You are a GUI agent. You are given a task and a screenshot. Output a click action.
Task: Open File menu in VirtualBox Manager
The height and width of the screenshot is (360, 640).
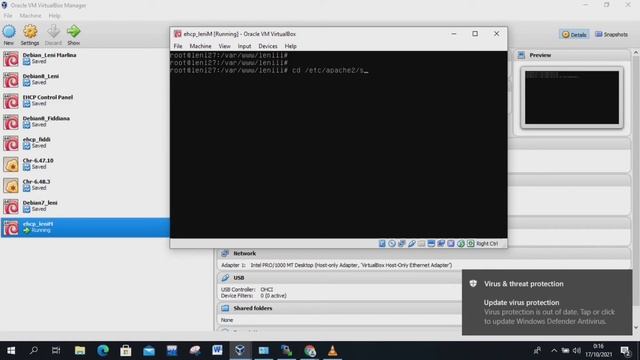click(x=8, y=16)
